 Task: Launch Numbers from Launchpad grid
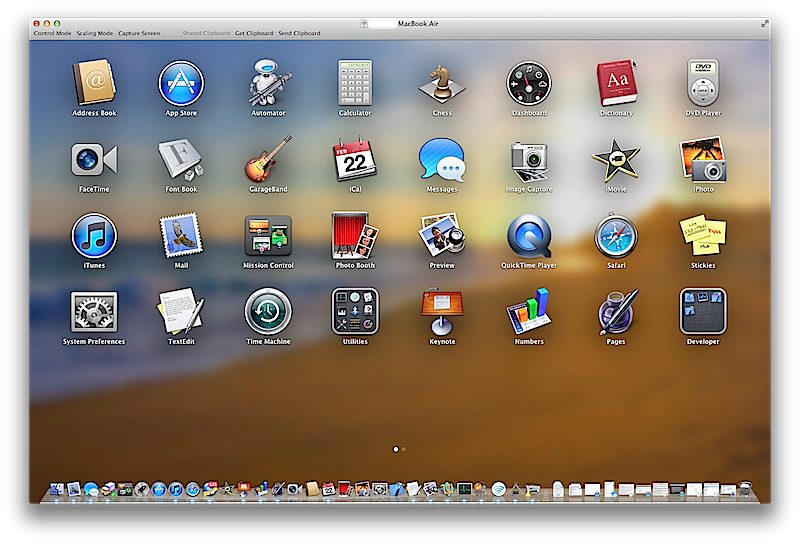point(529,311)
